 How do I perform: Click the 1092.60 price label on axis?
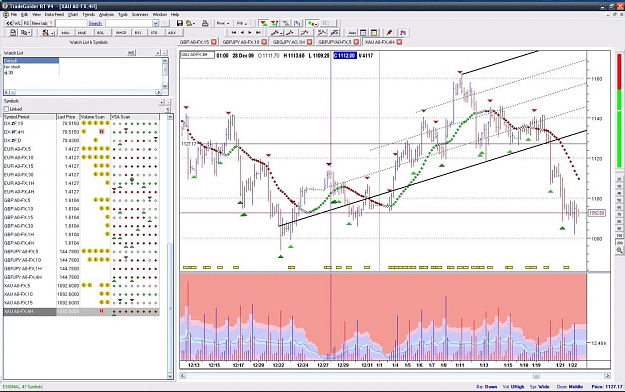click(596, 213)
